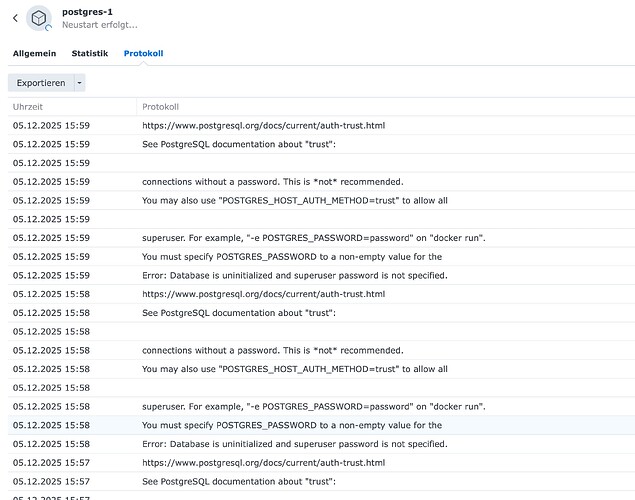Image resolution: width=635 pixels, height=500 pixels.
Task: Switch to the Allgemein tab
Action: coord(34,53)
